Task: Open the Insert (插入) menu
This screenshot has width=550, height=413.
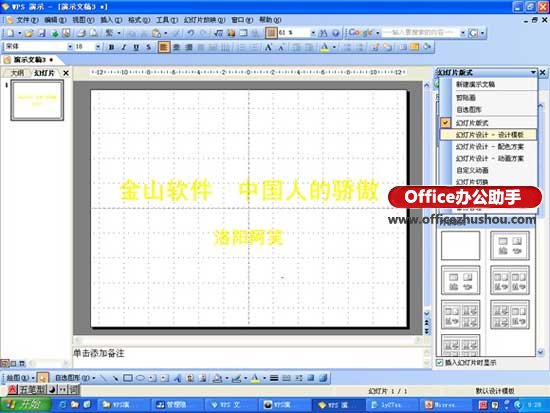Action: (111, 20)
